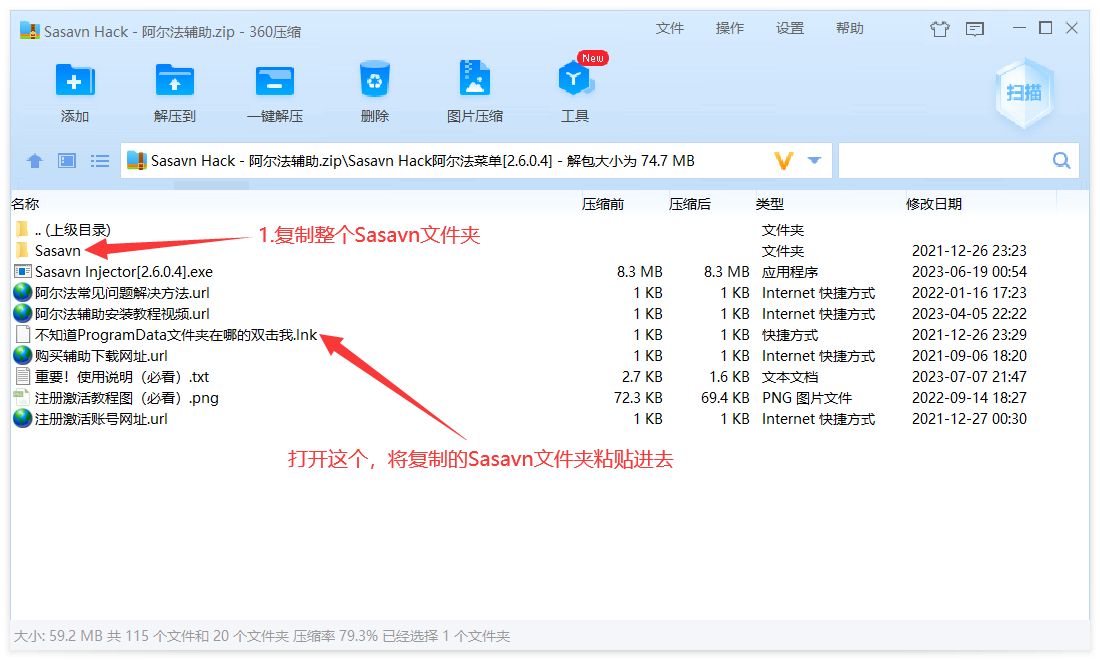Select 重要!使用说明(必看).txt file name
This screenshot has height=660, width=1100.
pos(122,377)
